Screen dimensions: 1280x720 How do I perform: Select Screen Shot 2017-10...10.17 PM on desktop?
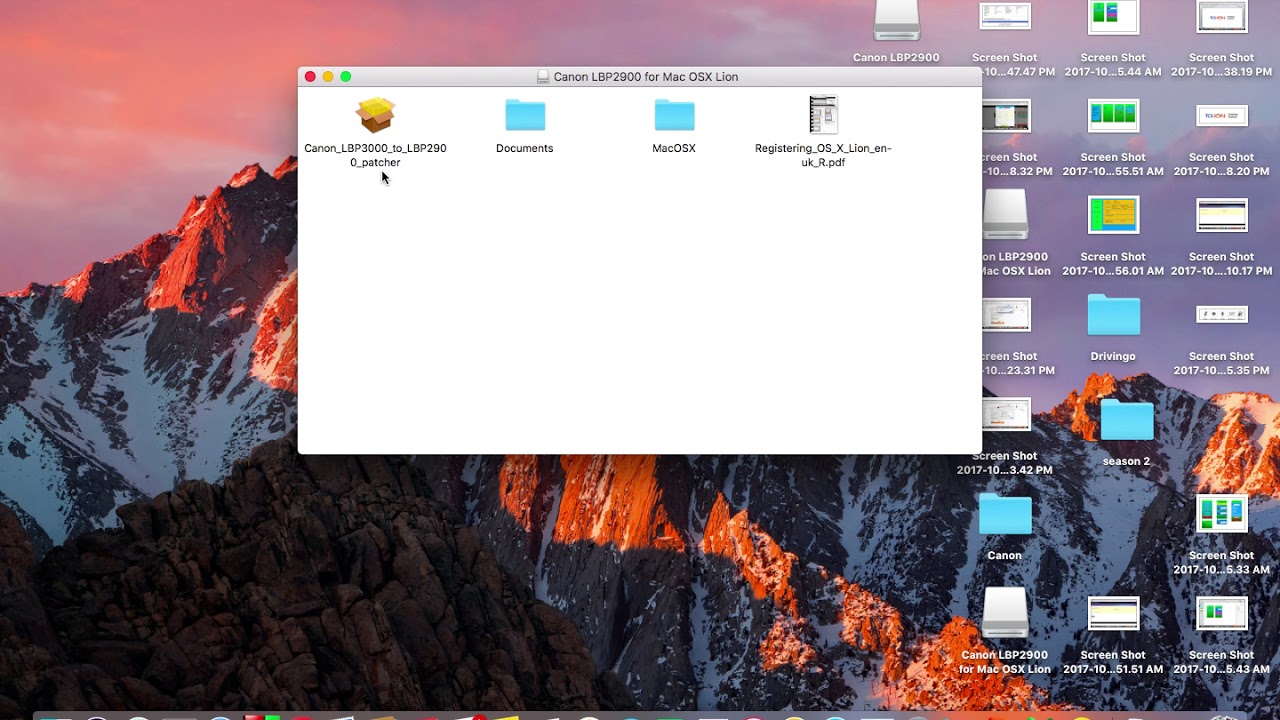coord(1221,215)
